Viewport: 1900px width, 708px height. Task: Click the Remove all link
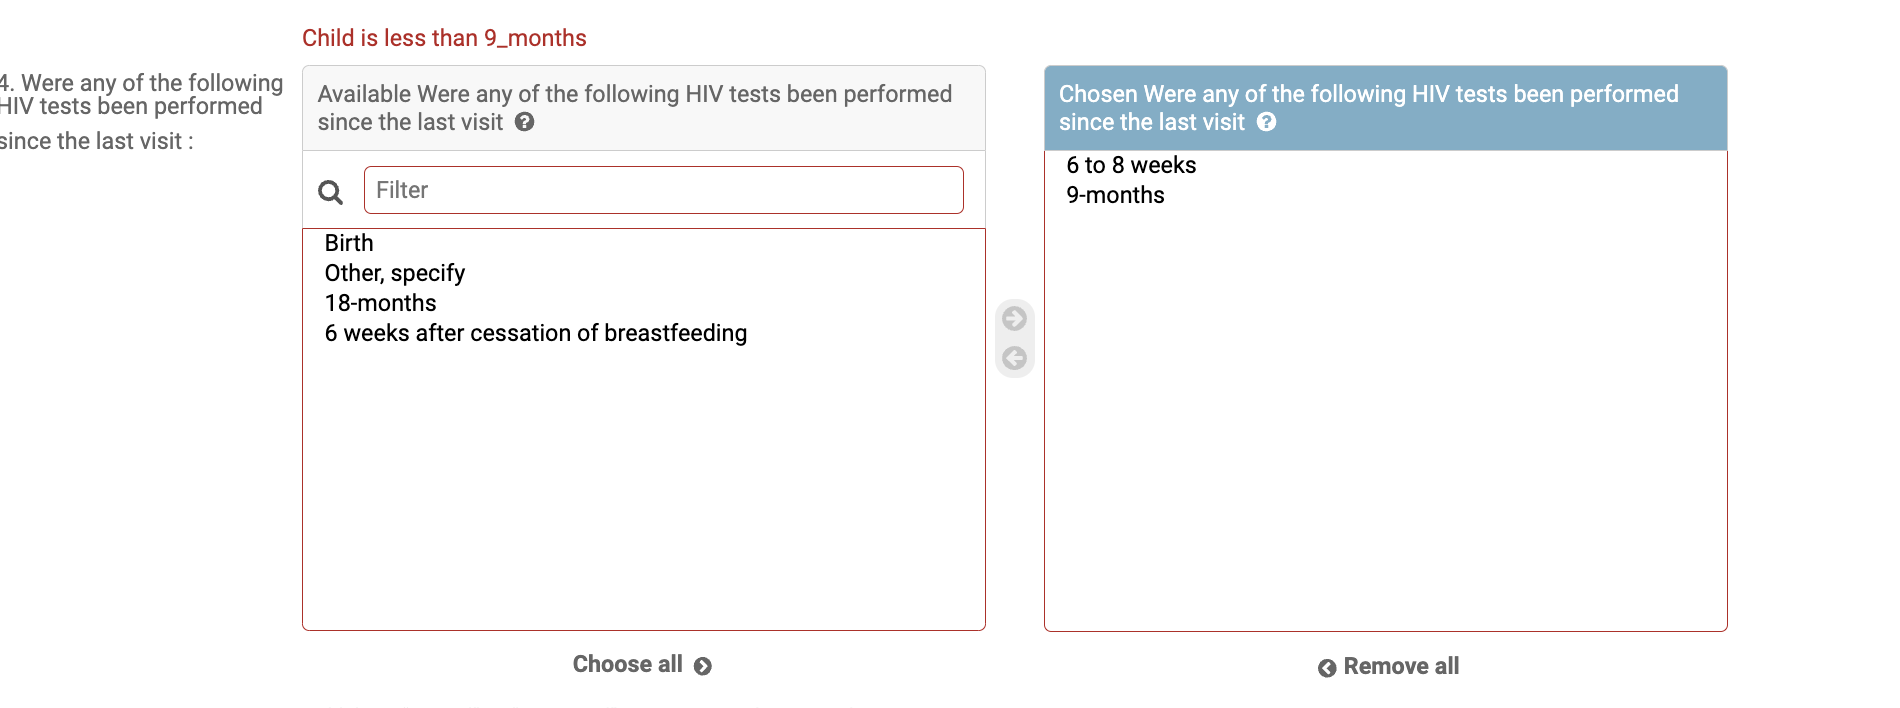tap(1388, 667)
